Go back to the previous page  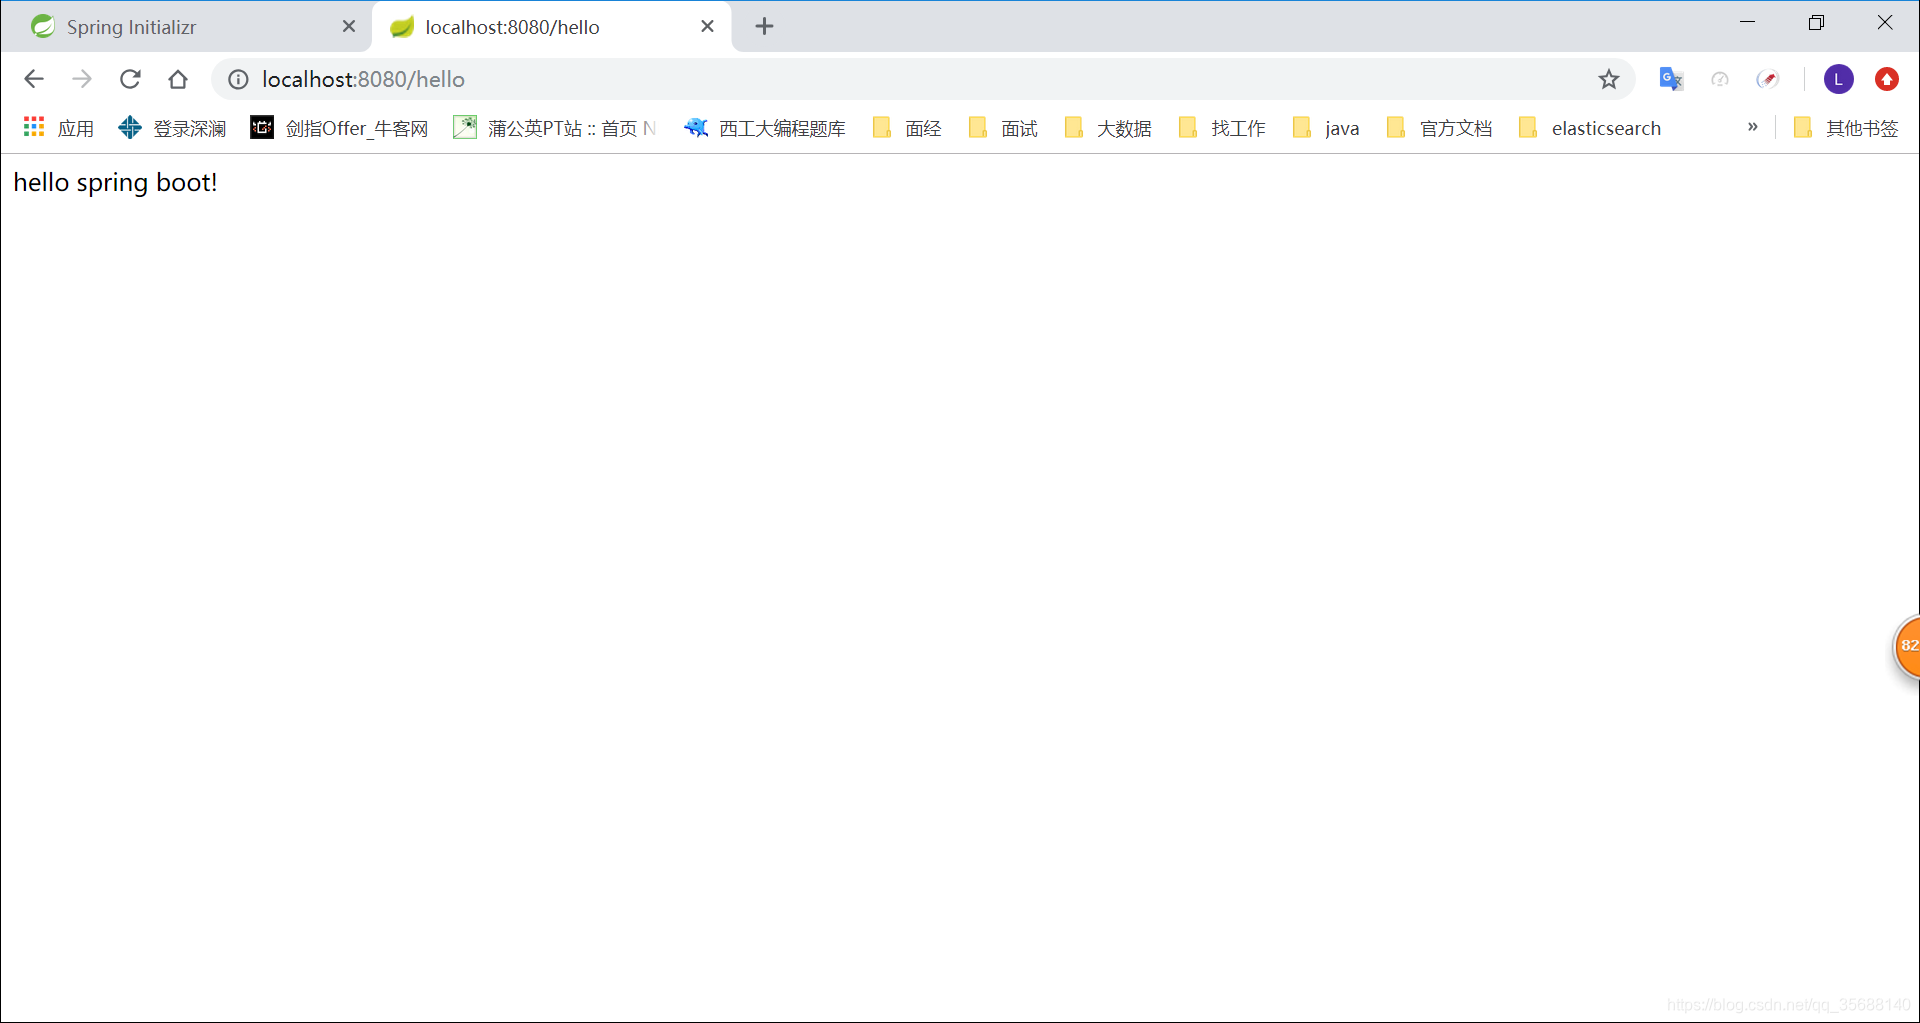[34, 79]
